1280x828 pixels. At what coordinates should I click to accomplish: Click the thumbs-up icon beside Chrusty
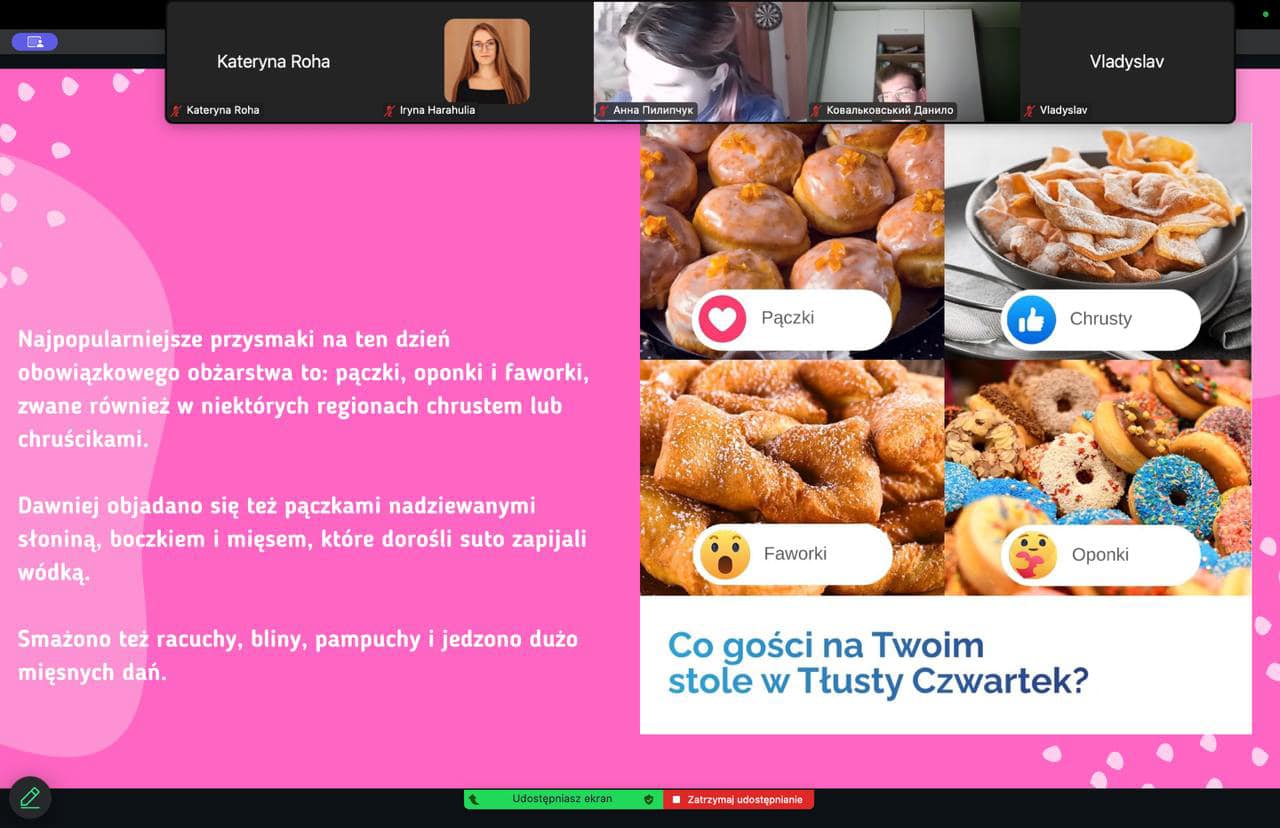(x=1031, y=320)
